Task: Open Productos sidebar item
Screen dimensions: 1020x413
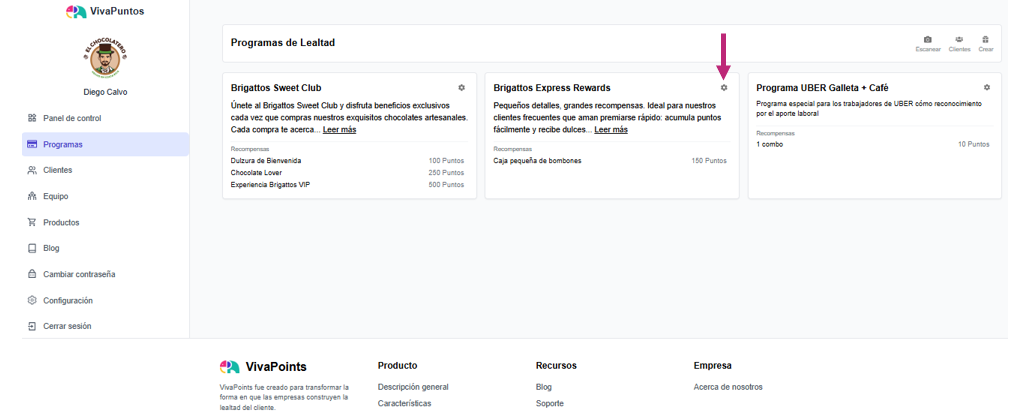Action: 105,222
